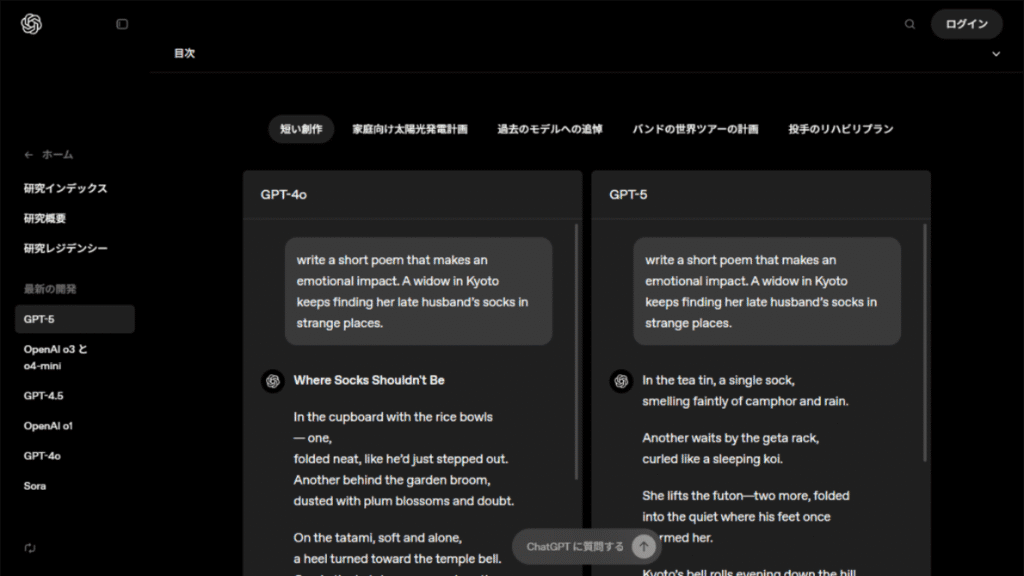Send question with the up-arrow button
This screenshot has height=576, width=1024.
tap(643, 547)
